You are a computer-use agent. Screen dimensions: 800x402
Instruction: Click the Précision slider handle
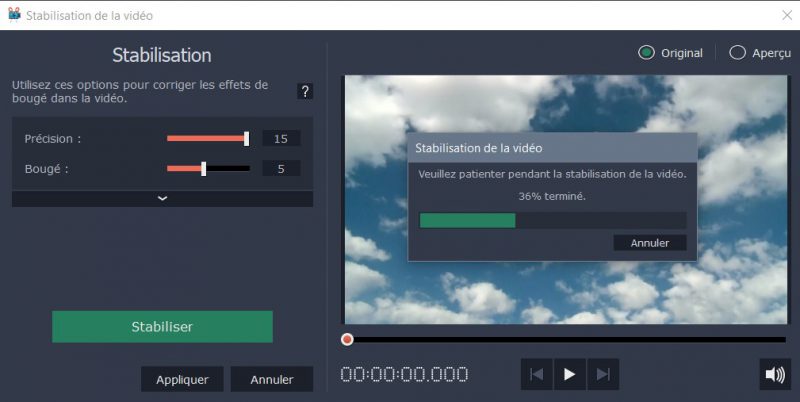246,139
